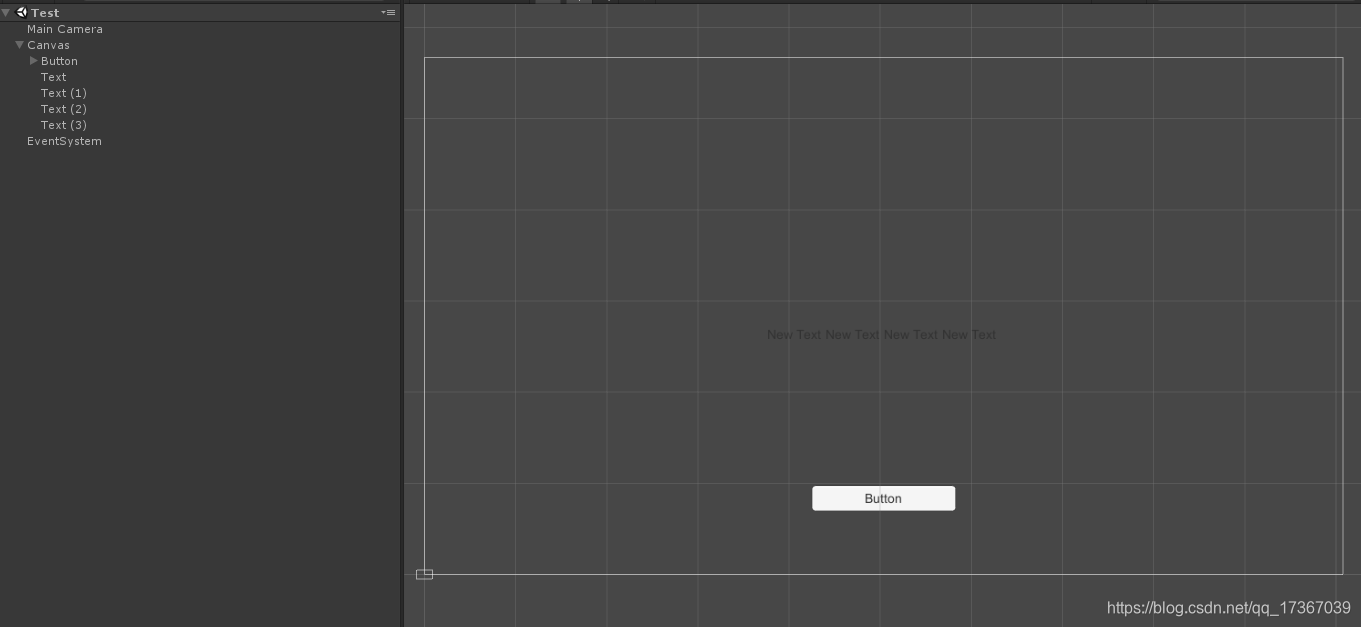The image size is (1361, 627).
Task: Select Text (1) in the hierarchy
Action: [64, 93]
